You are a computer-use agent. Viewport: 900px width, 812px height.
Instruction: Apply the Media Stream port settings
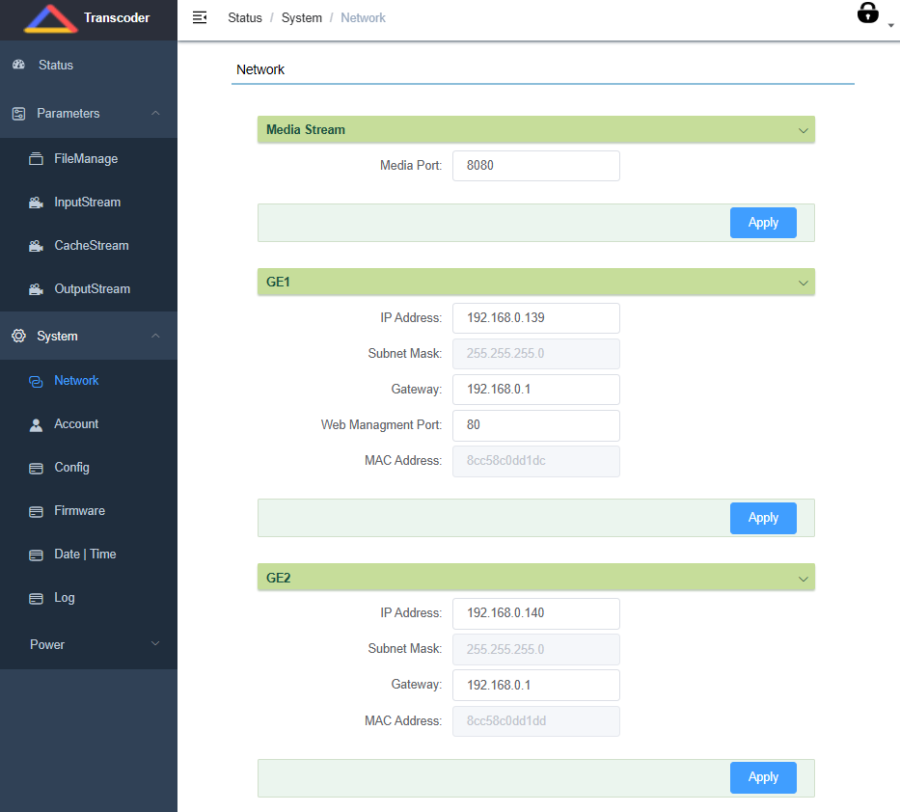pyautogui.click(x=763, y=223)
